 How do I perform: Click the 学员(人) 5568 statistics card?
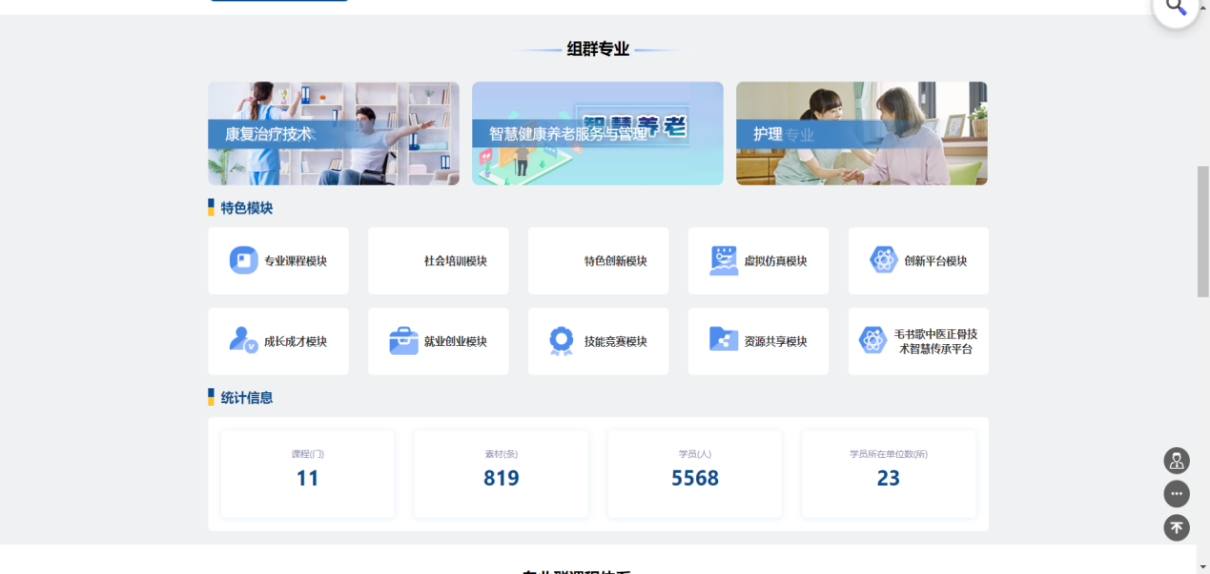point(695,474)
